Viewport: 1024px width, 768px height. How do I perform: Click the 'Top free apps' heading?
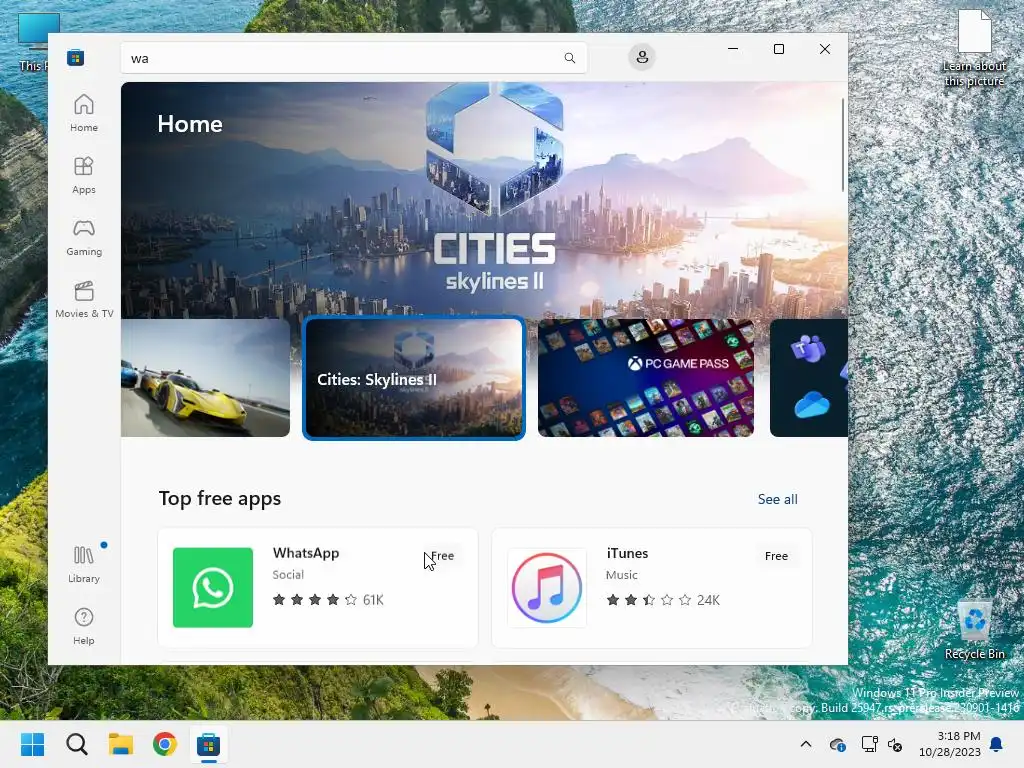(219, 498)
